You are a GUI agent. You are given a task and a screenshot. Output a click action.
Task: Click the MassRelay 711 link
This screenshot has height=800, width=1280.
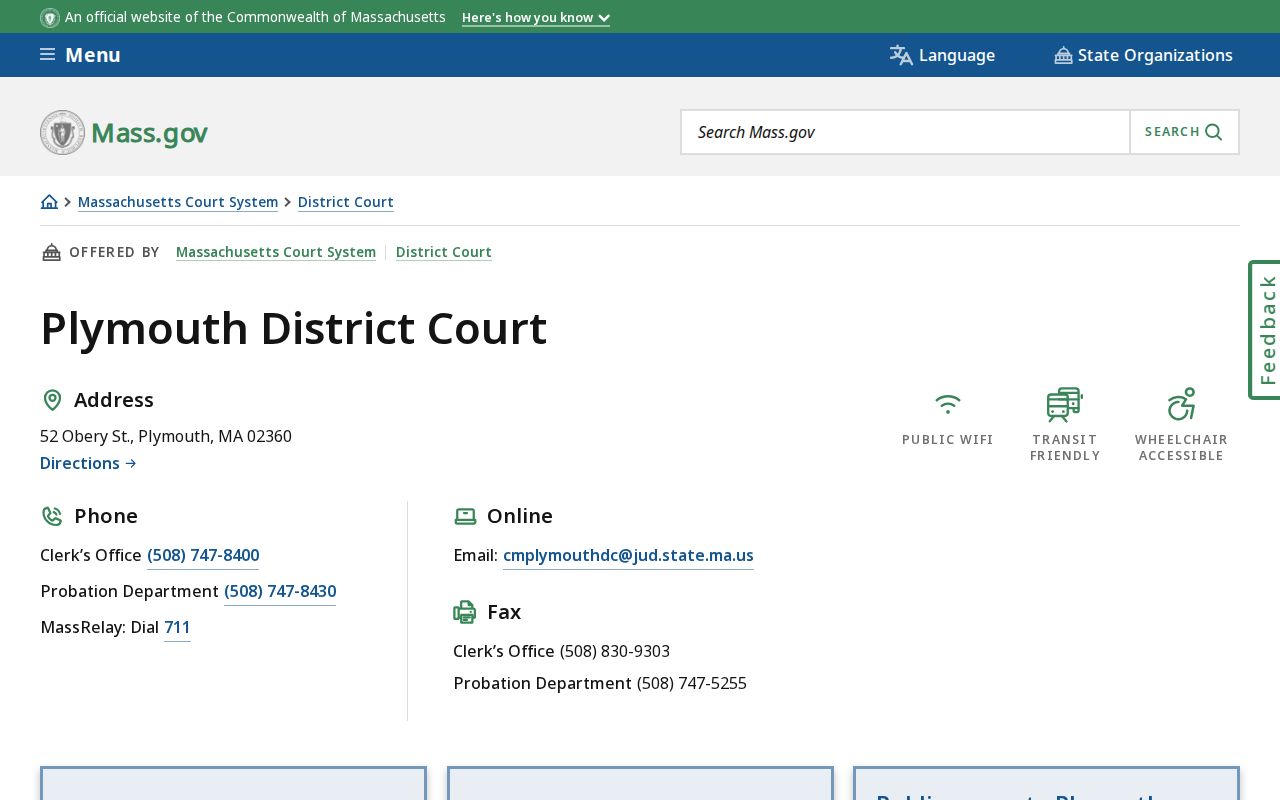point(177,627)
